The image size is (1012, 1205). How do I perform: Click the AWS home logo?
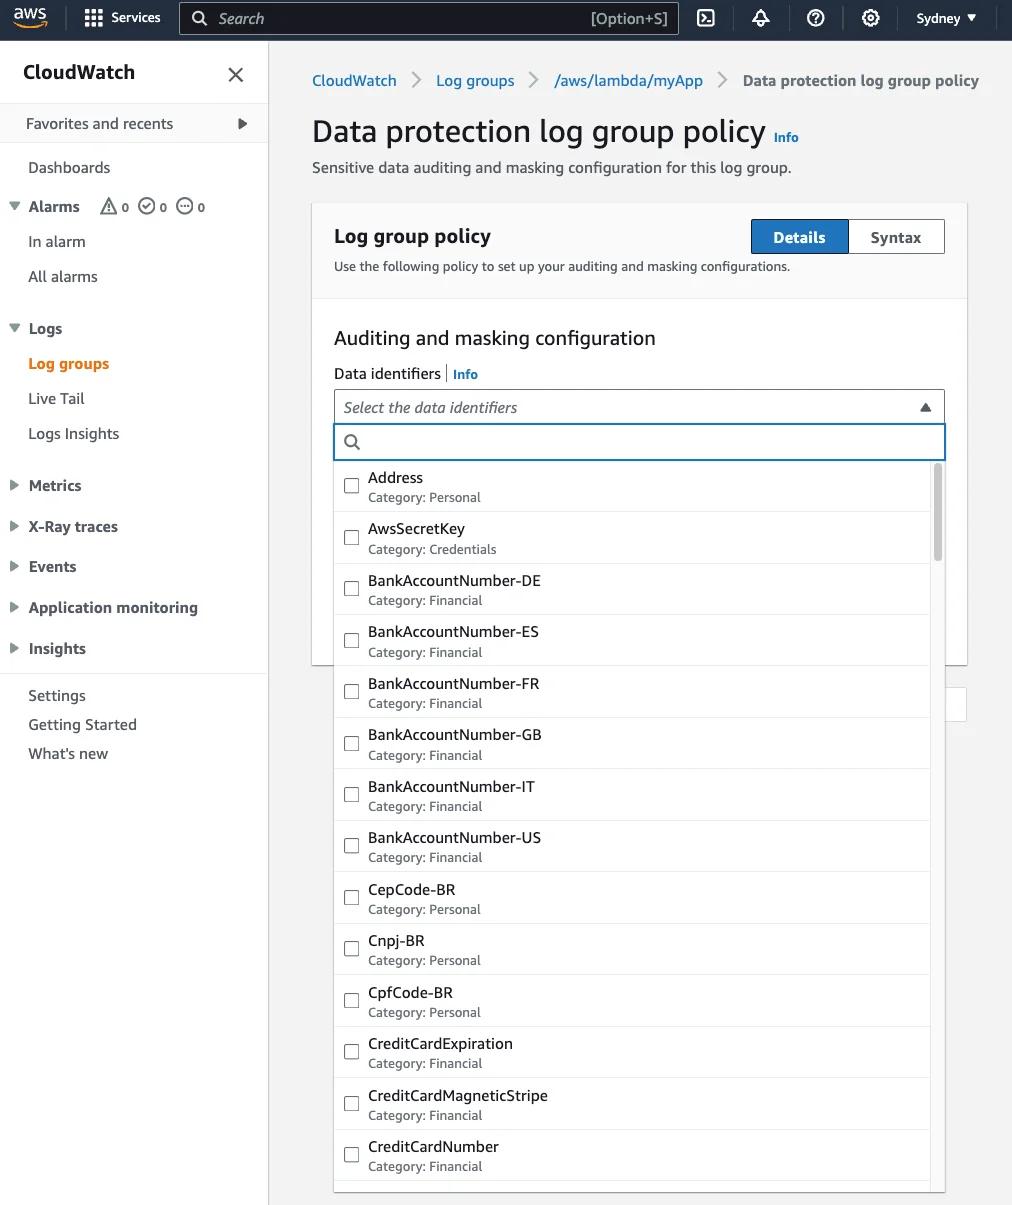click(x=31, y=16)
